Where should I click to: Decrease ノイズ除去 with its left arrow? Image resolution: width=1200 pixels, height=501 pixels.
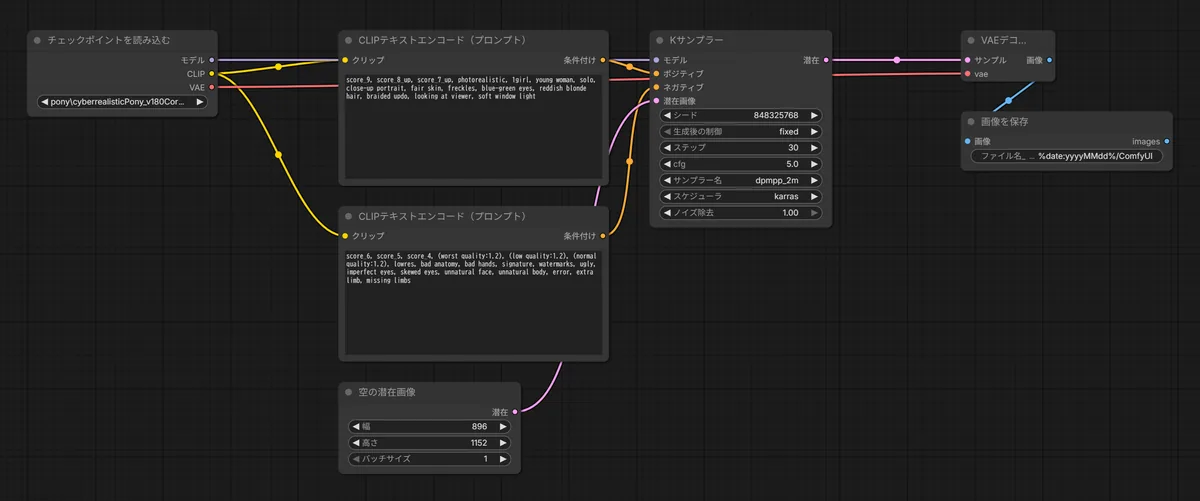(x=668, y=212)
